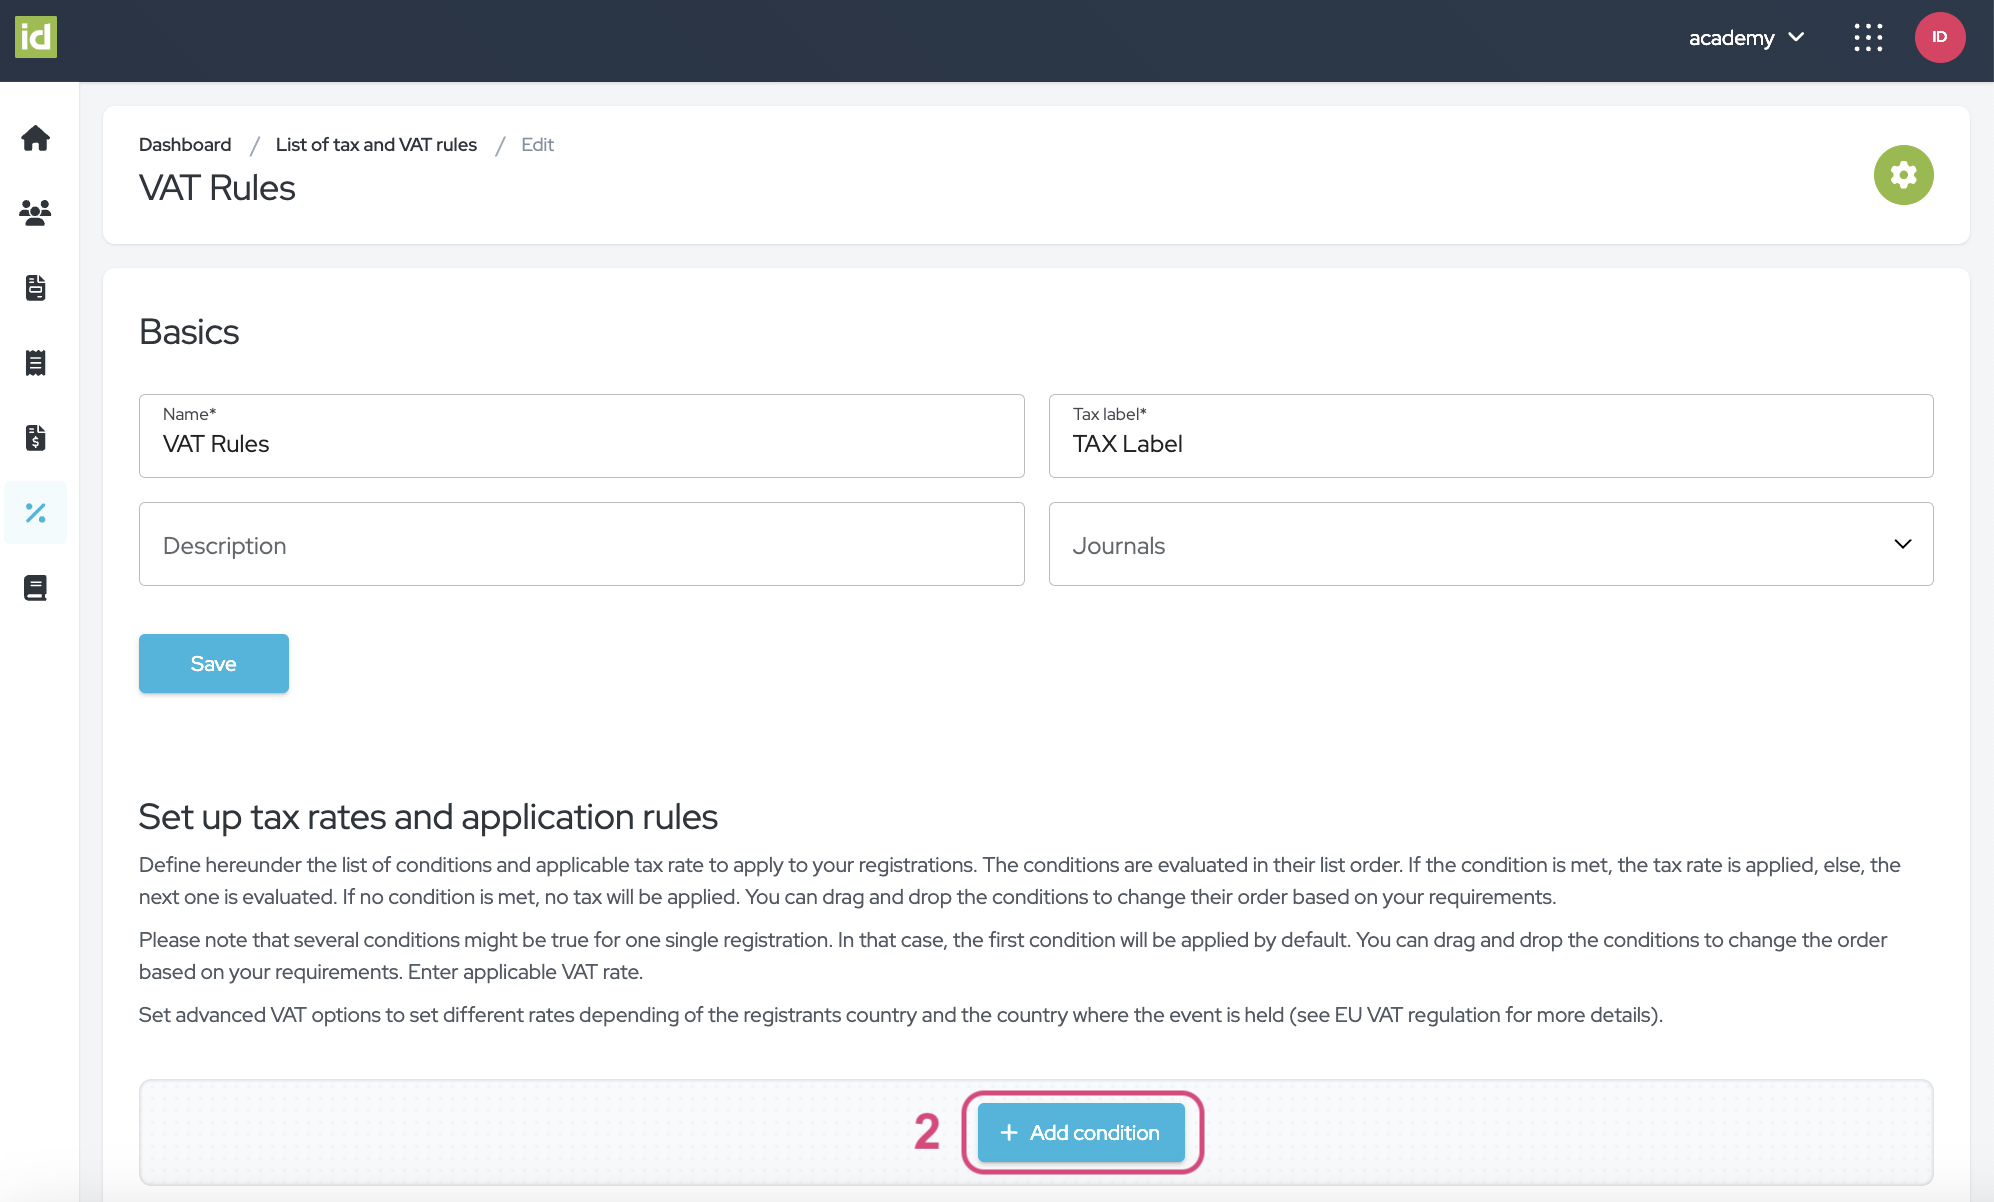Click Add condition button
The image size is (1994, 1202).
[x=1080, y=1132]
